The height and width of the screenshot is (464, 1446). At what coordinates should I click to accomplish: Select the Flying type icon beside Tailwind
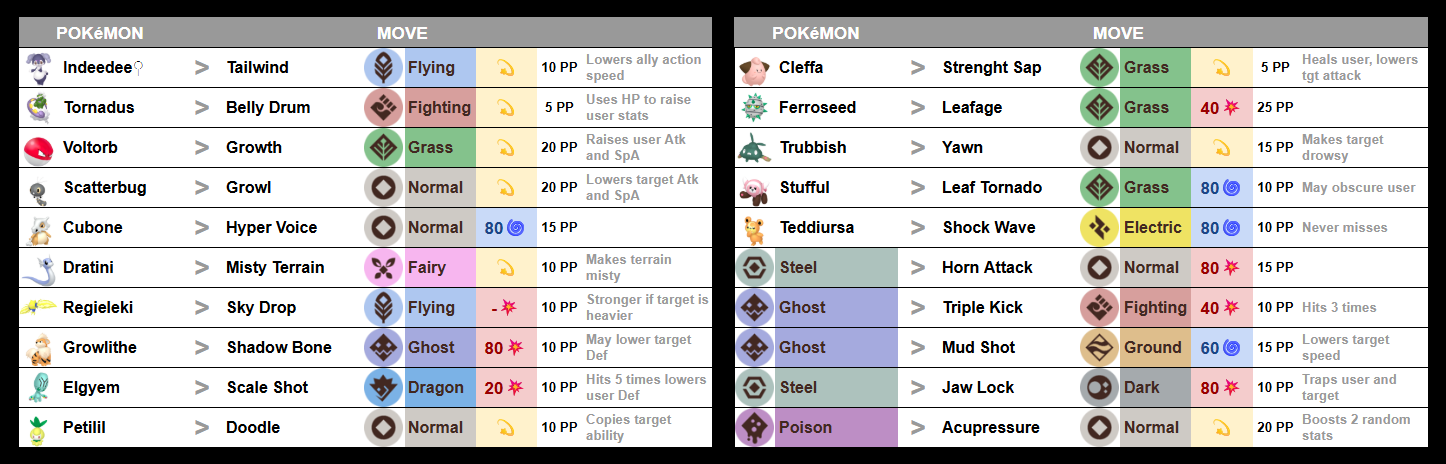pos(384,68)
